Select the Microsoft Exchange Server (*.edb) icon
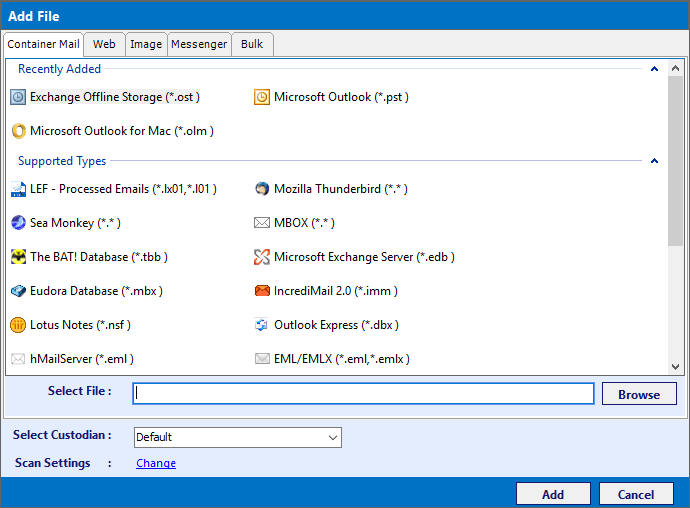The width and height of the screenshot is (690, 508). 262,257
